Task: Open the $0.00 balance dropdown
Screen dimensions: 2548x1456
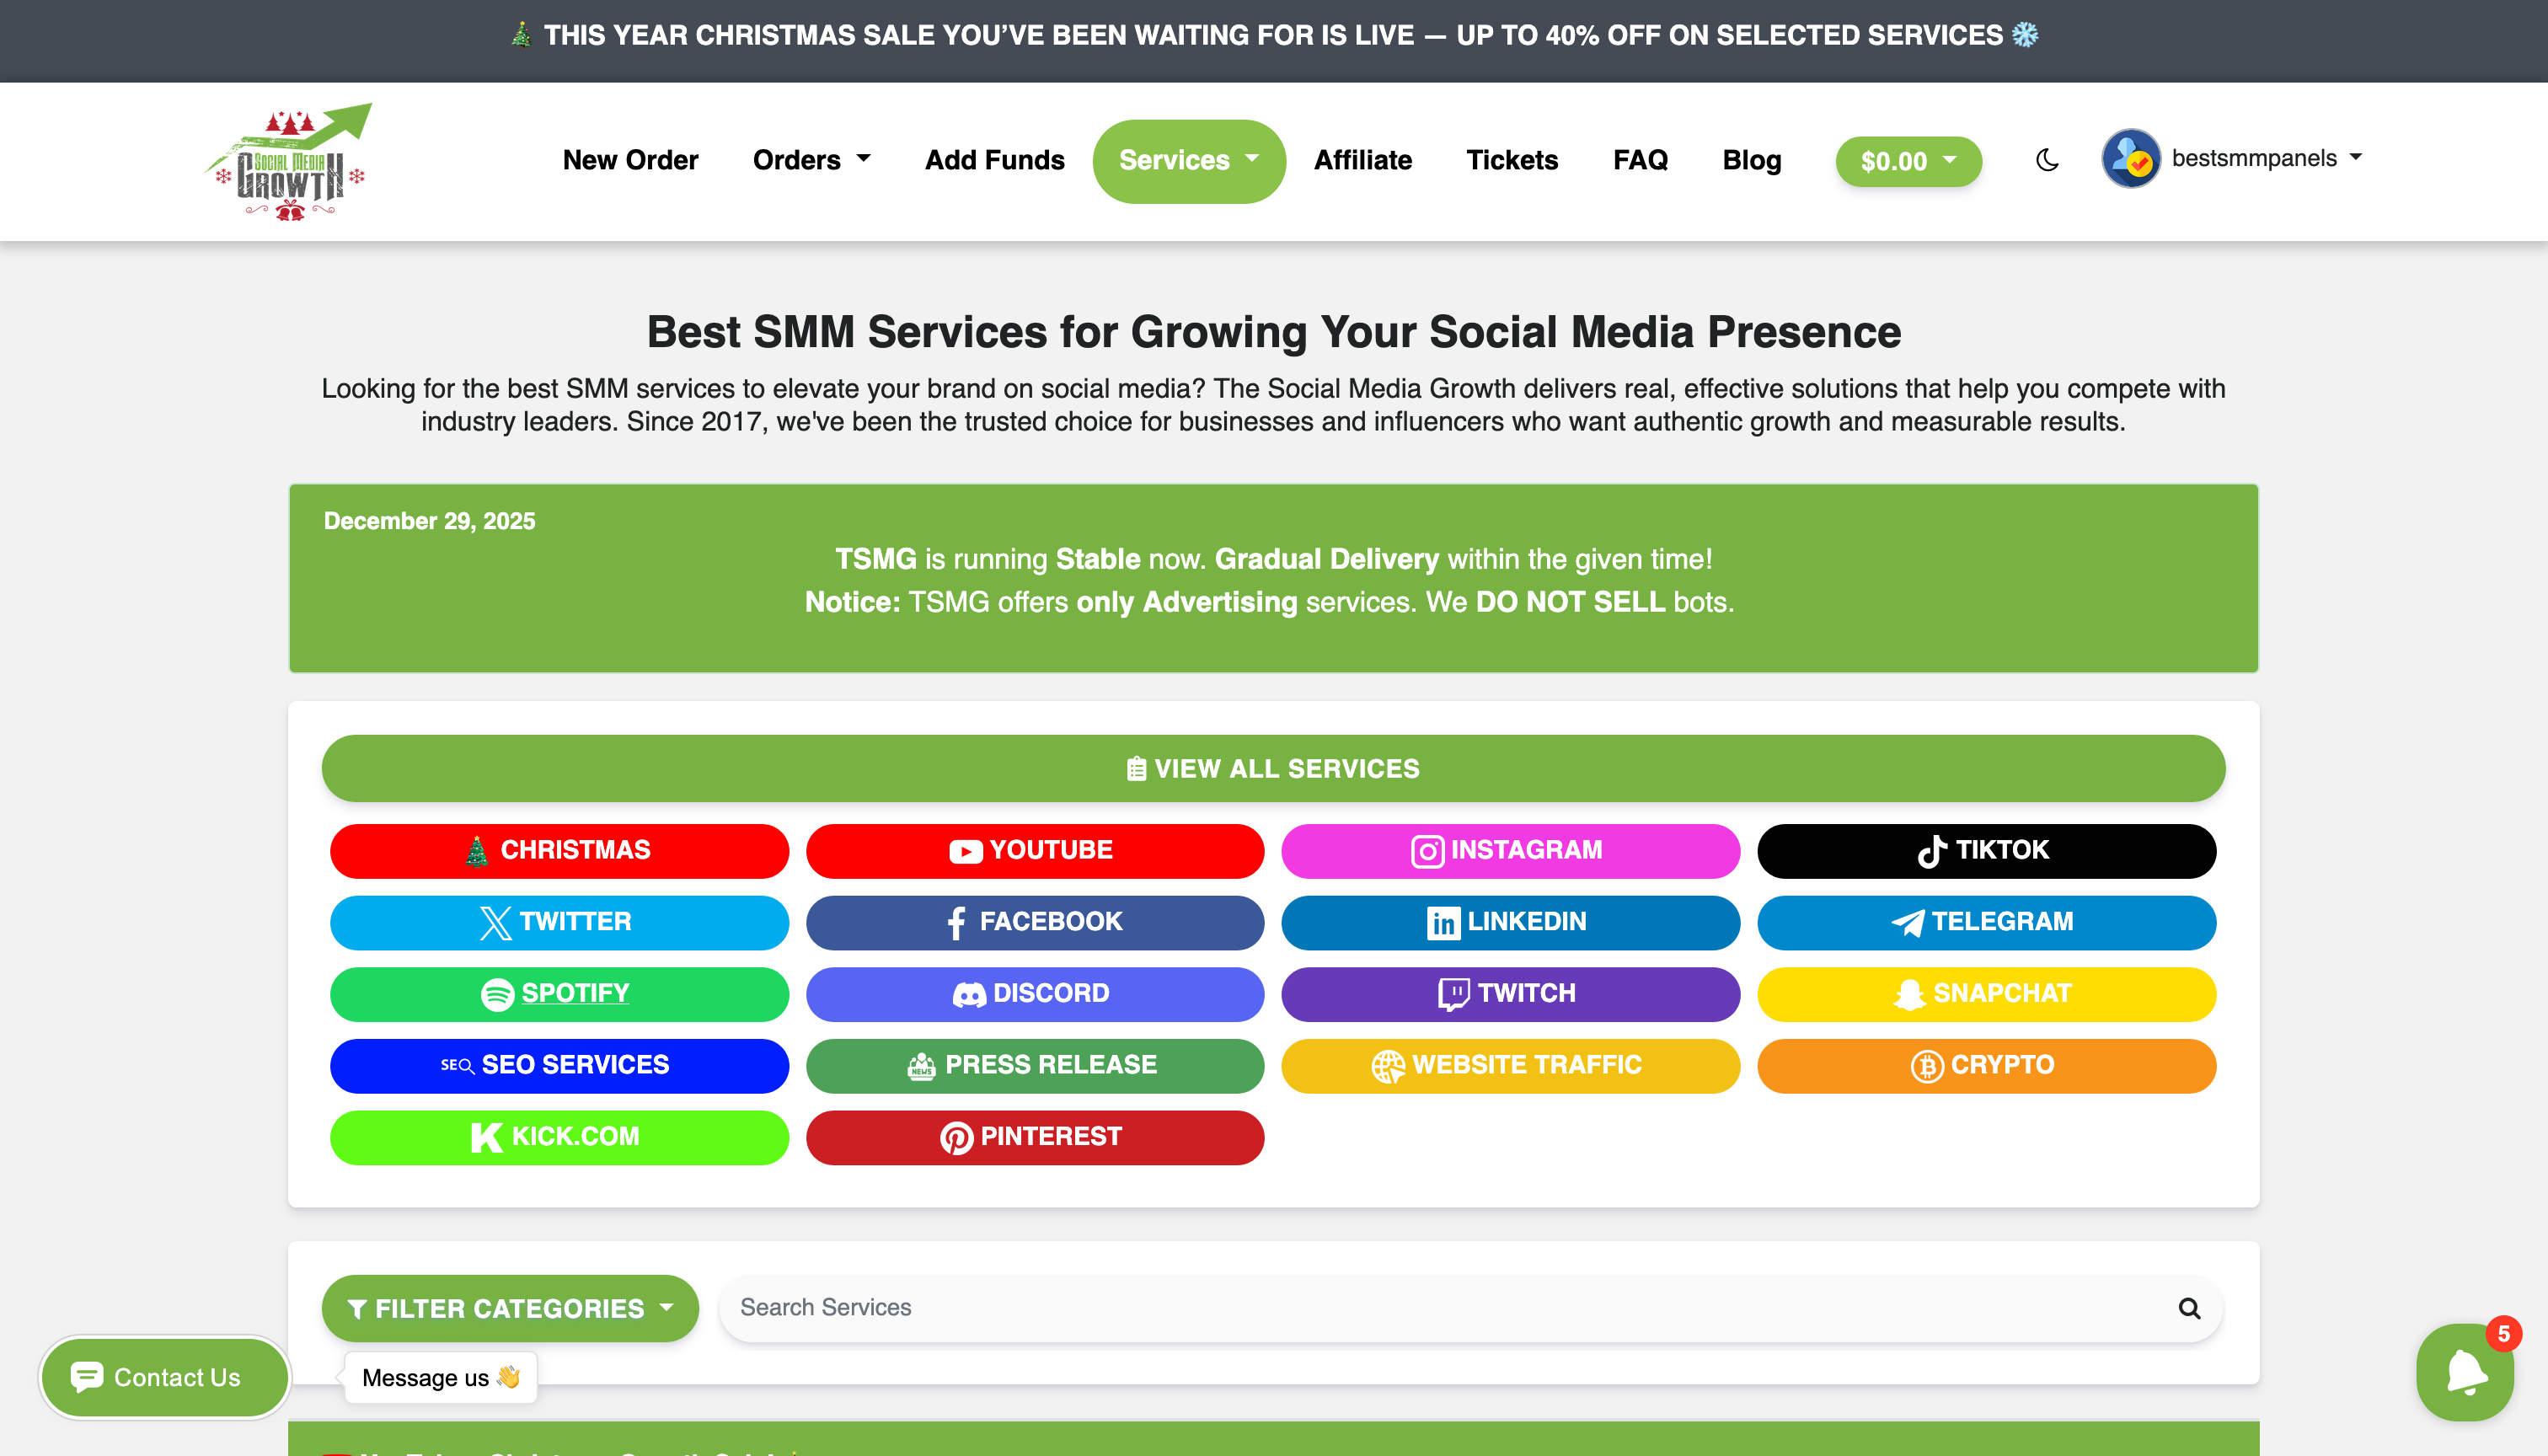Action: point(1908,161)
